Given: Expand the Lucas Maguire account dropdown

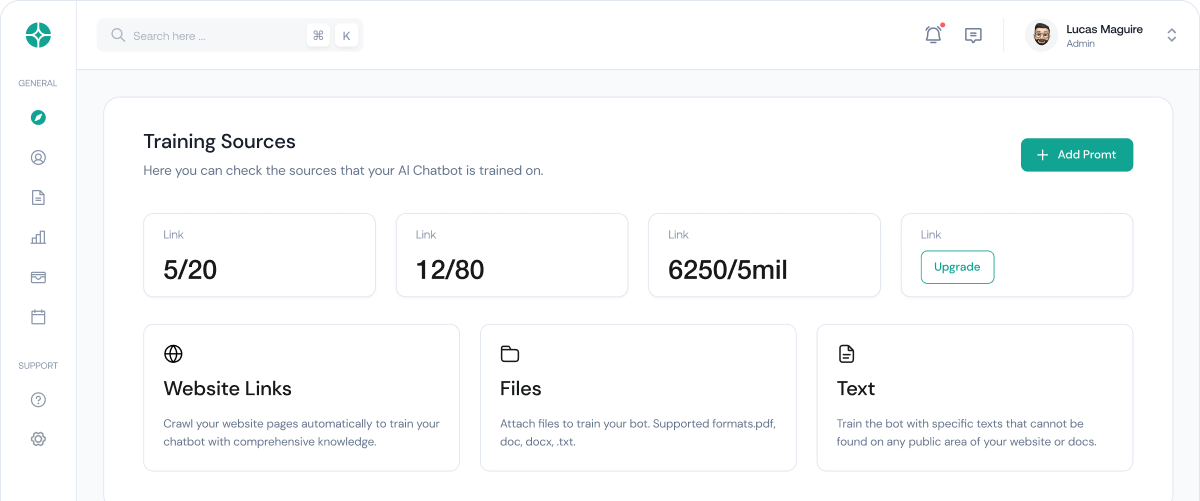Looking at the screenshot, I should point(1171,35).
